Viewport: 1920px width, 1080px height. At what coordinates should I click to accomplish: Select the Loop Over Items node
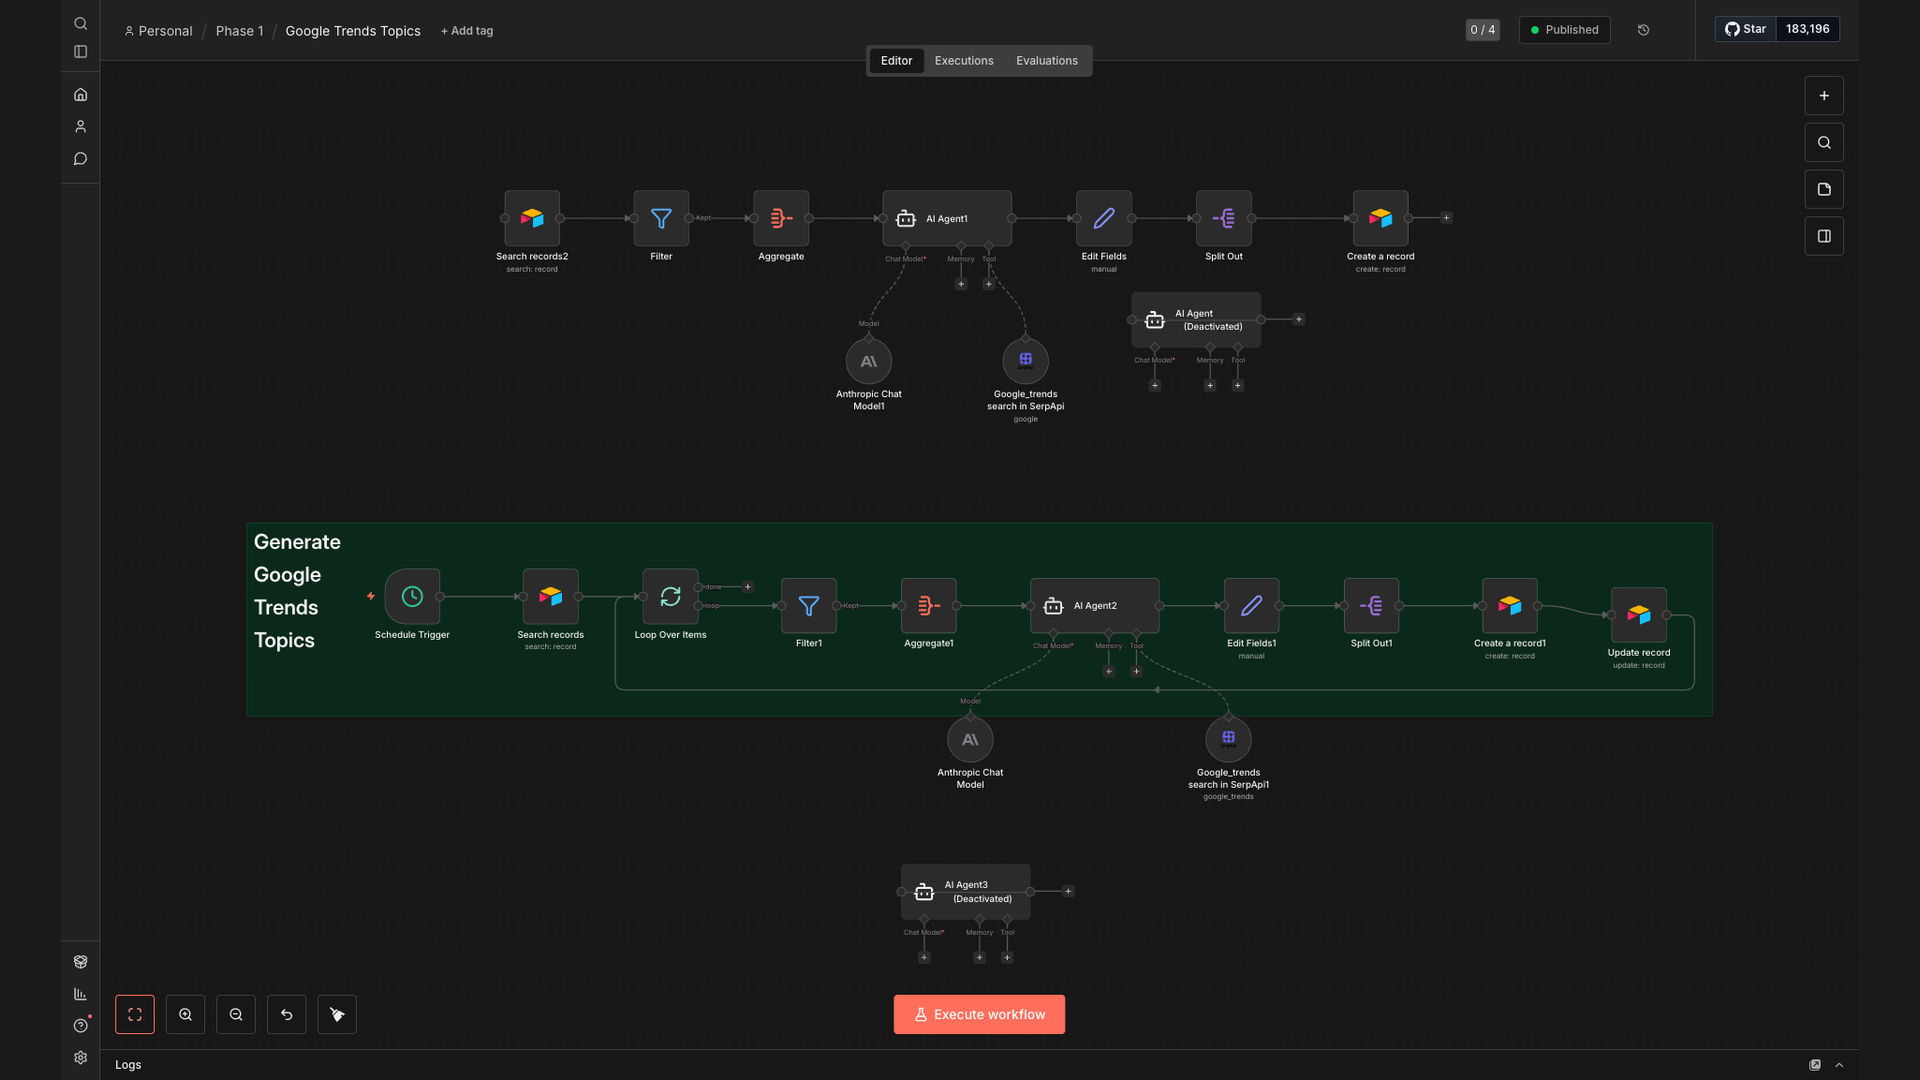tap(670, 597)
